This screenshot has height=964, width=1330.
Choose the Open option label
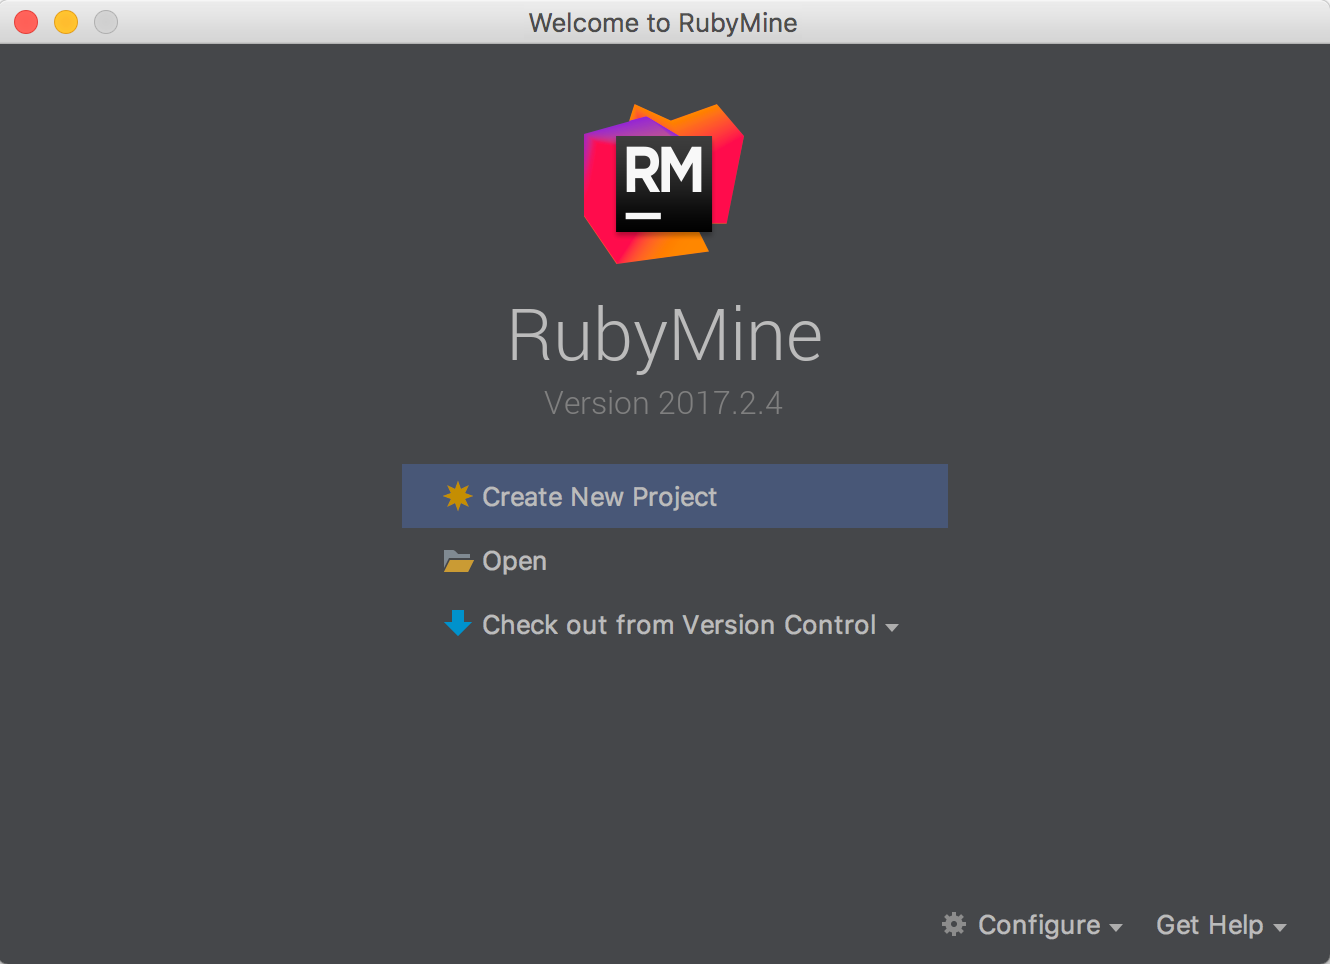(x=515, y=562)
